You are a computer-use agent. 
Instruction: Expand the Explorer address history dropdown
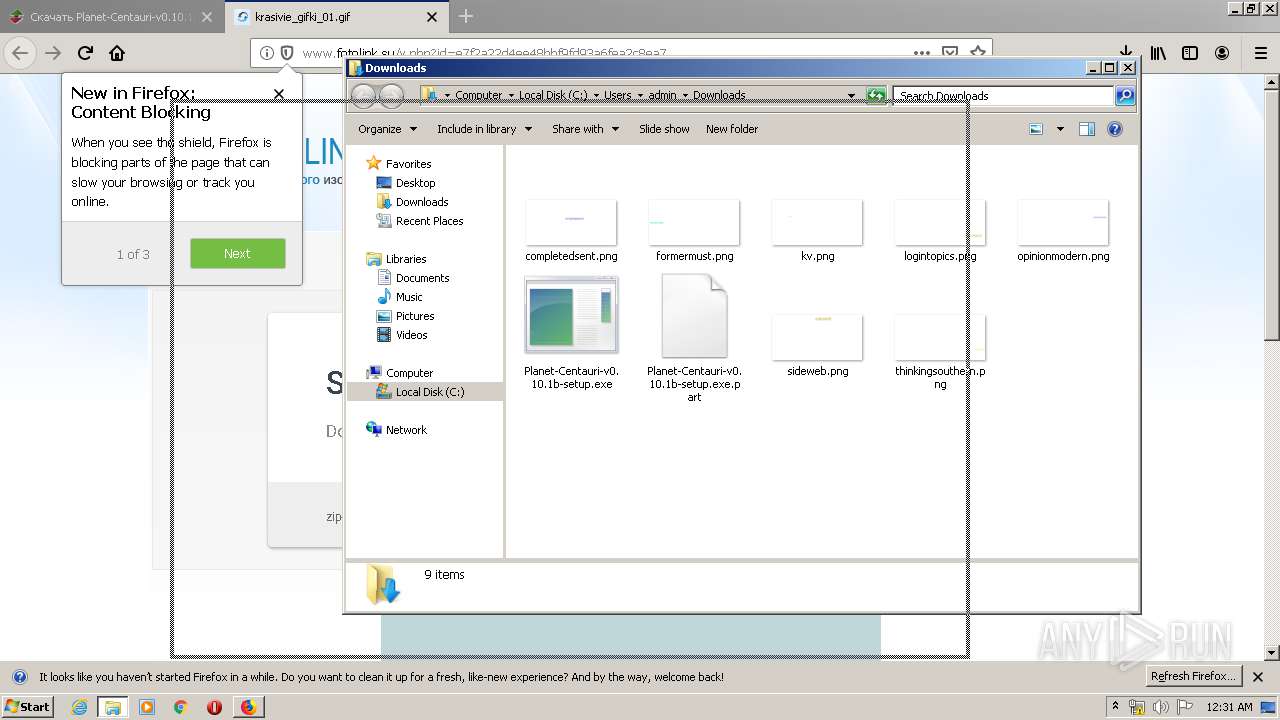851,96
